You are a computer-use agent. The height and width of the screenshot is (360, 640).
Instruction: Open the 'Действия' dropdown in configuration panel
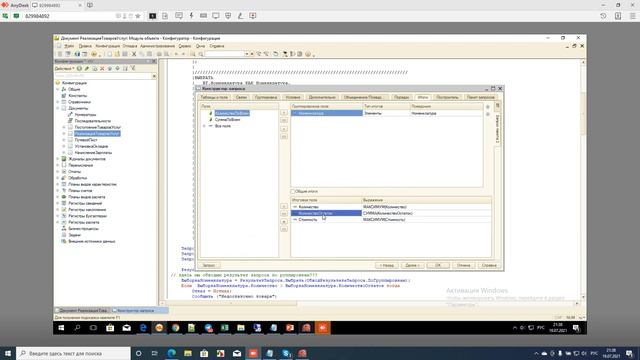click(x=64, y=68)
